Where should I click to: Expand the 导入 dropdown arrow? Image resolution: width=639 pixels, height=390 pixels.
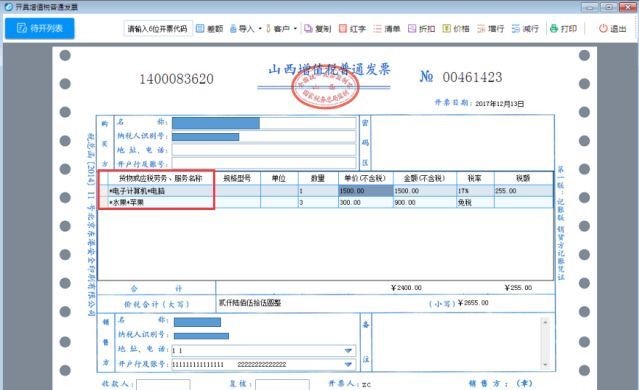tap(260, 29)
